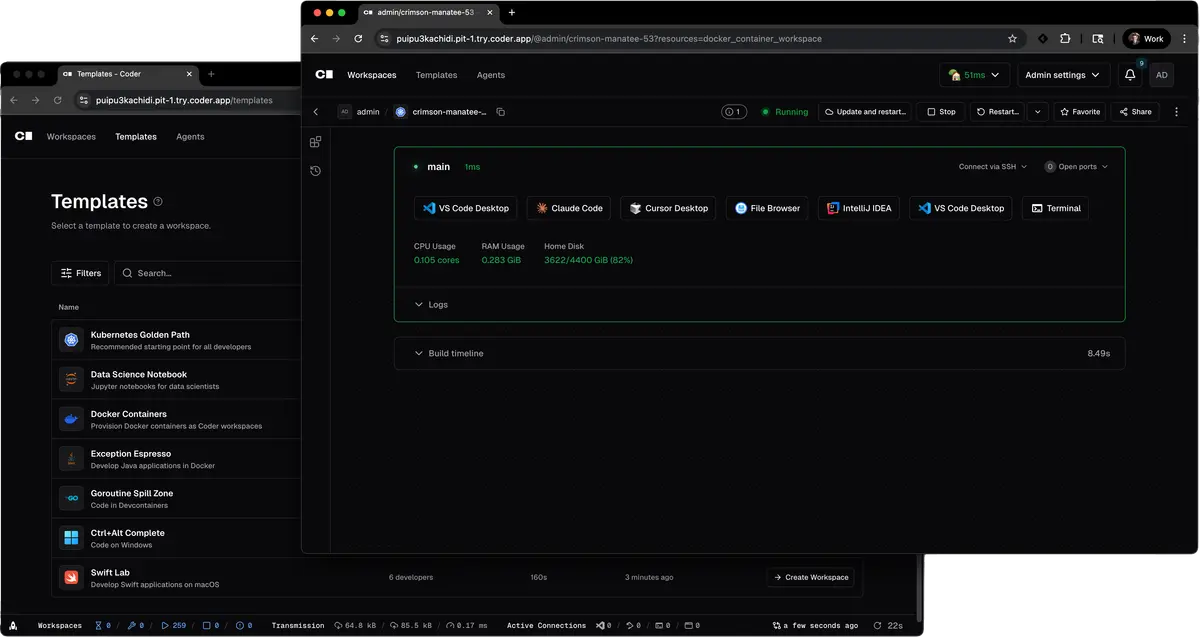
Task: Open new tab in Templates window
Action: pyautogui.click(x=211, y=74)
